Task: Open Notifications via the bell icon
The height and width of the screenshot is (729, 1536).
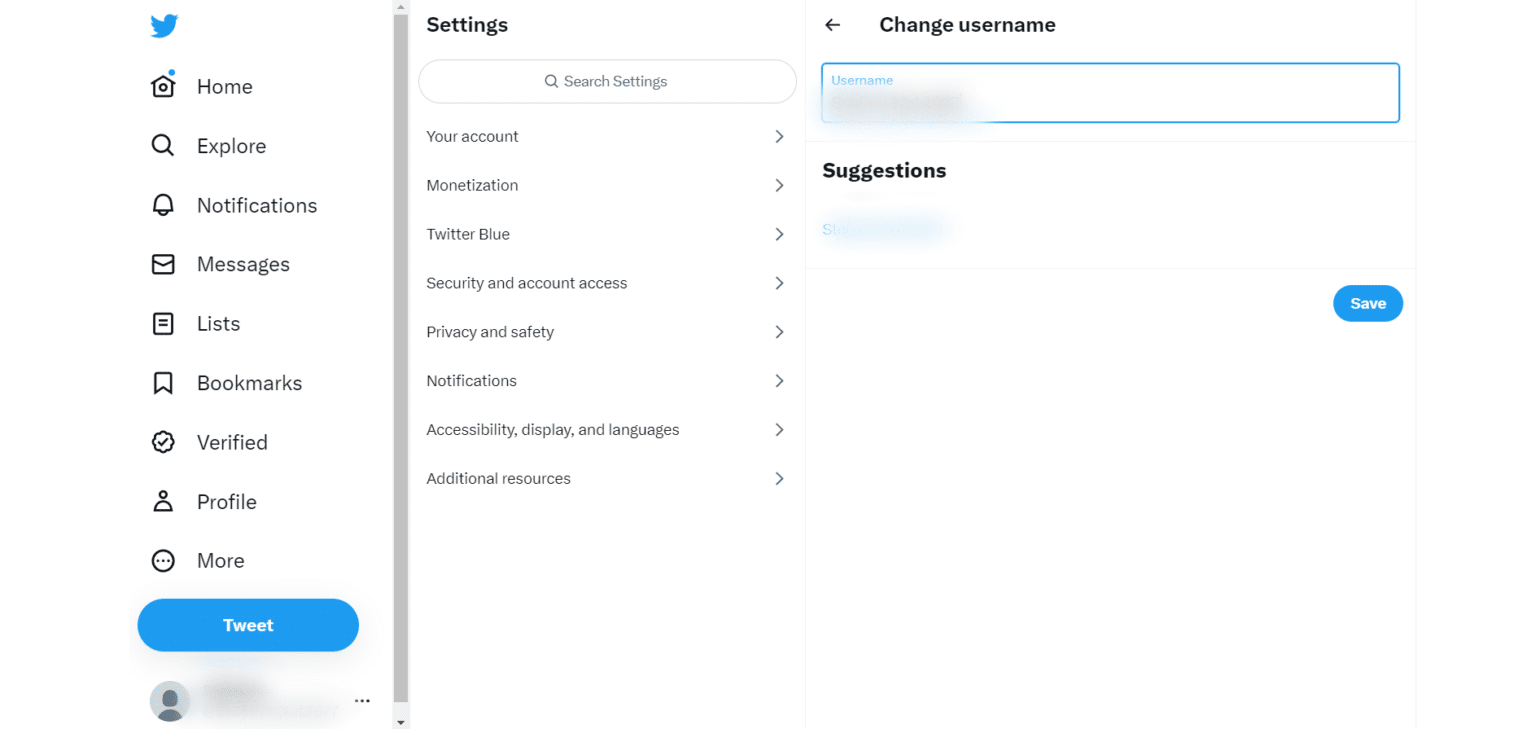Action: 162,205
